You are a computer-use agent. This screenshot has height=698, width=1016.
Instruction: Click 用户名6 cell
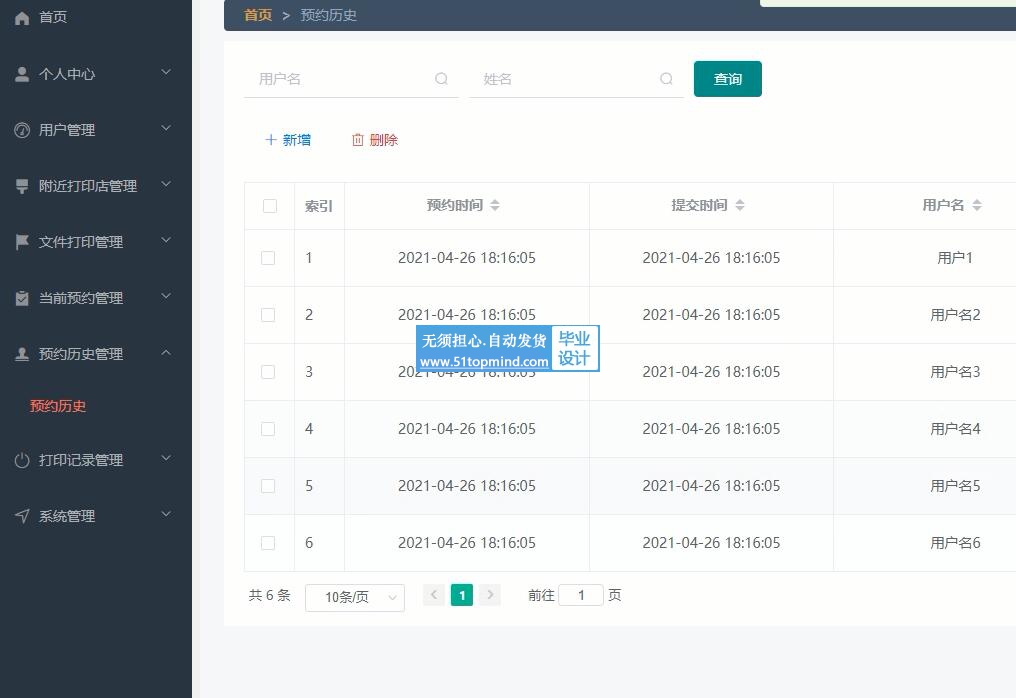pyautogui.click(x=955, y=543)
